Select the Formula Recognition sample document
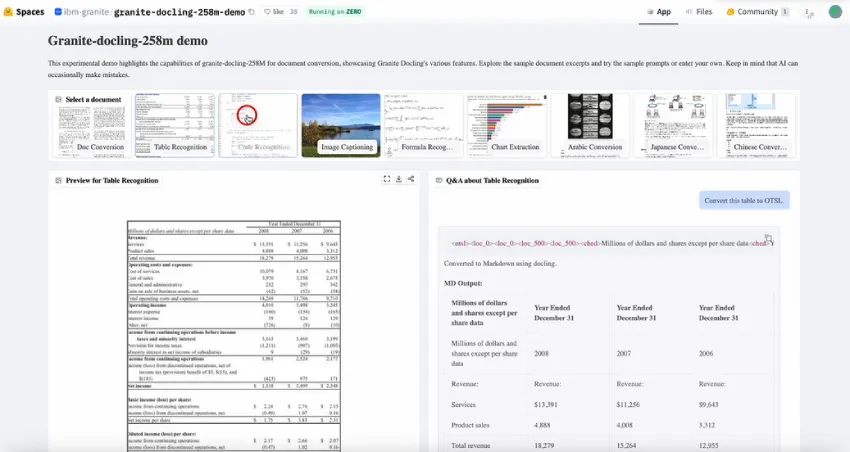Screen dimensions: 850x452 click(424, 126)
